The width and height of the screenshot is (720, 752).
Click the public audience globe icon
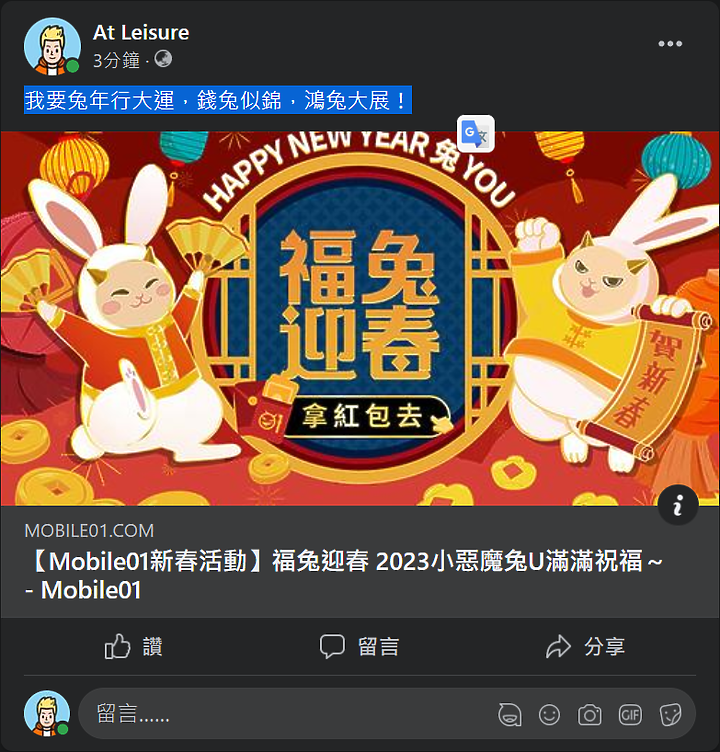[163, 59]
